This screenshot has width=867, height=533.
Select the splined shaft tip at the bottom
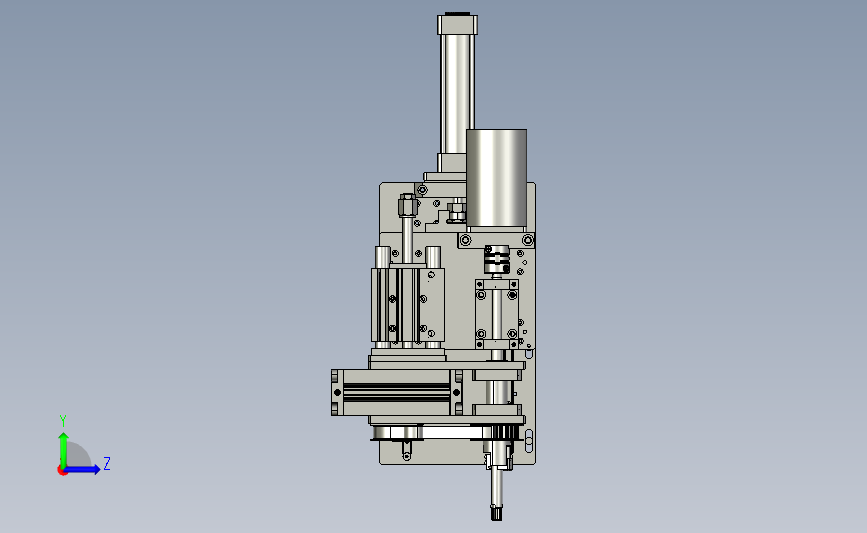[x=497, y=512]
